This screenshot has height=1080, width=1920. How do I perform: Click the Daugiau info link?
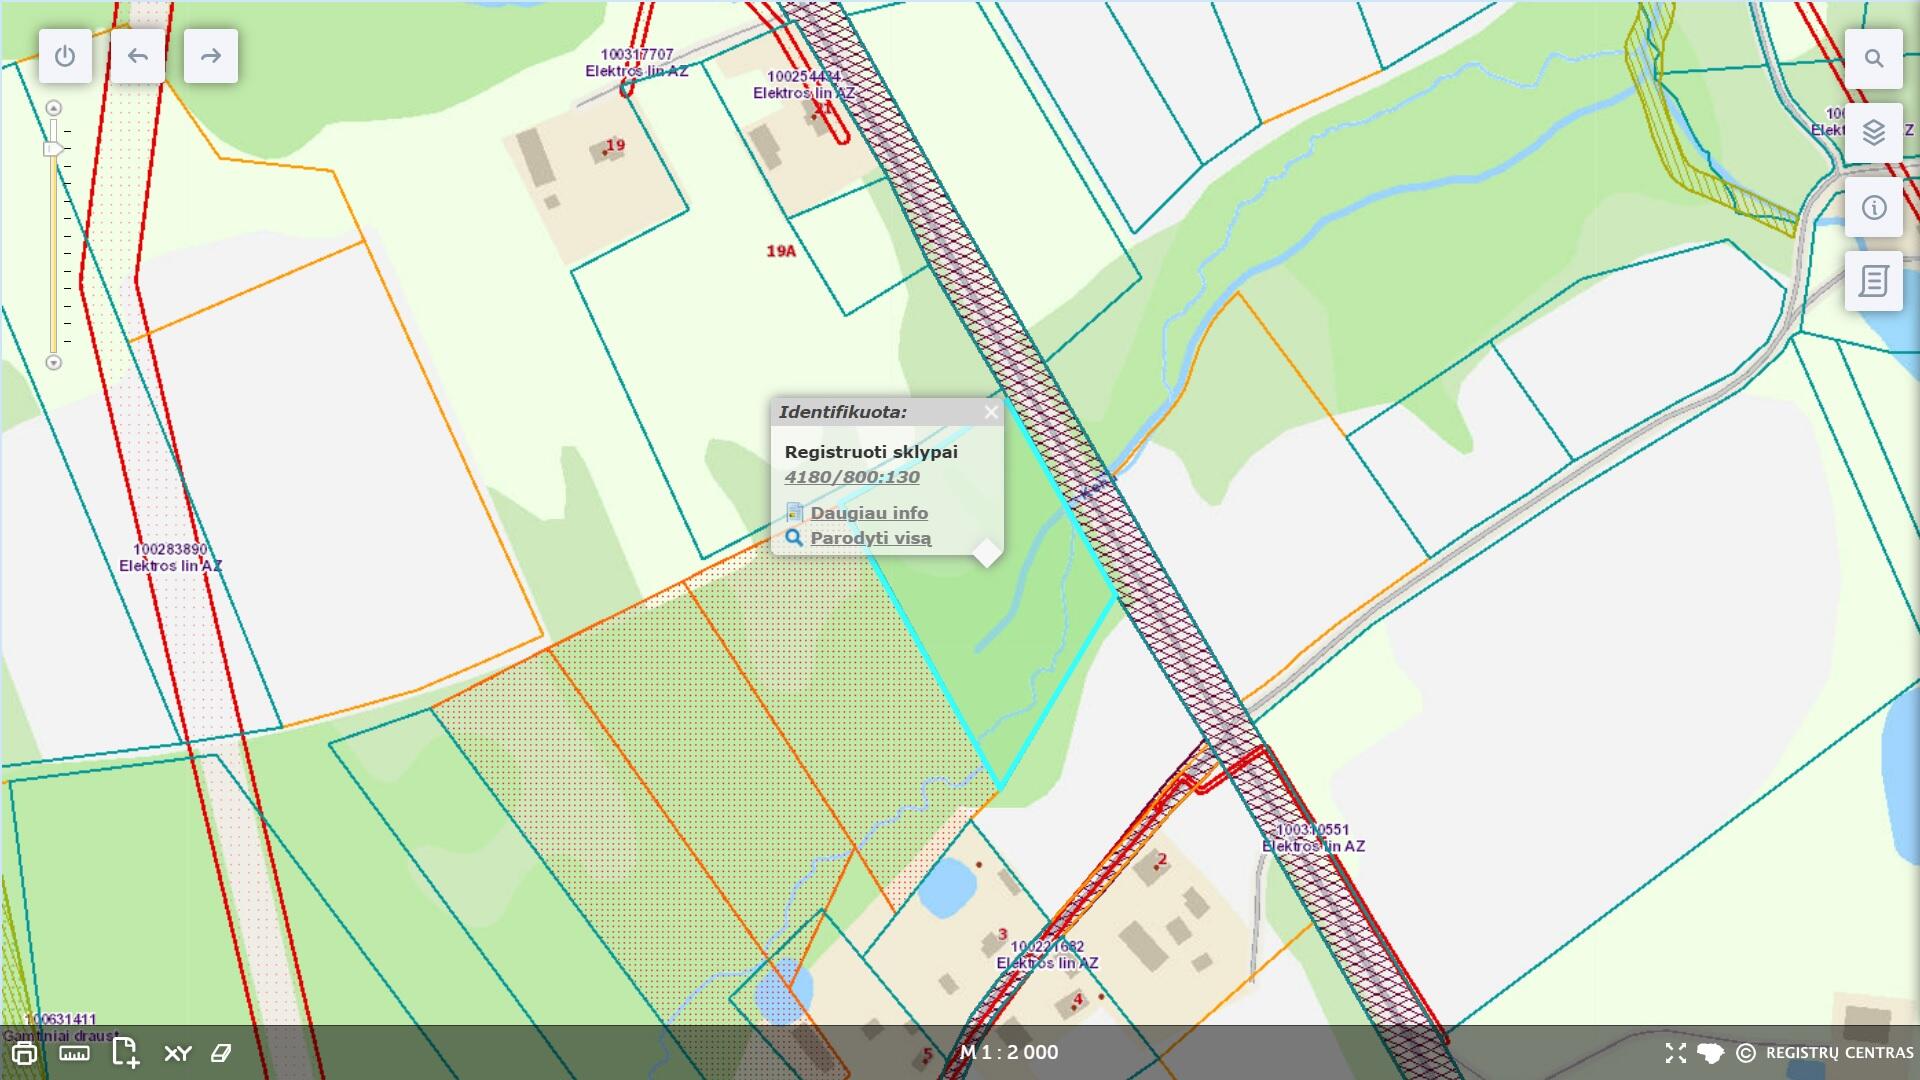click(x=868, y=513)
